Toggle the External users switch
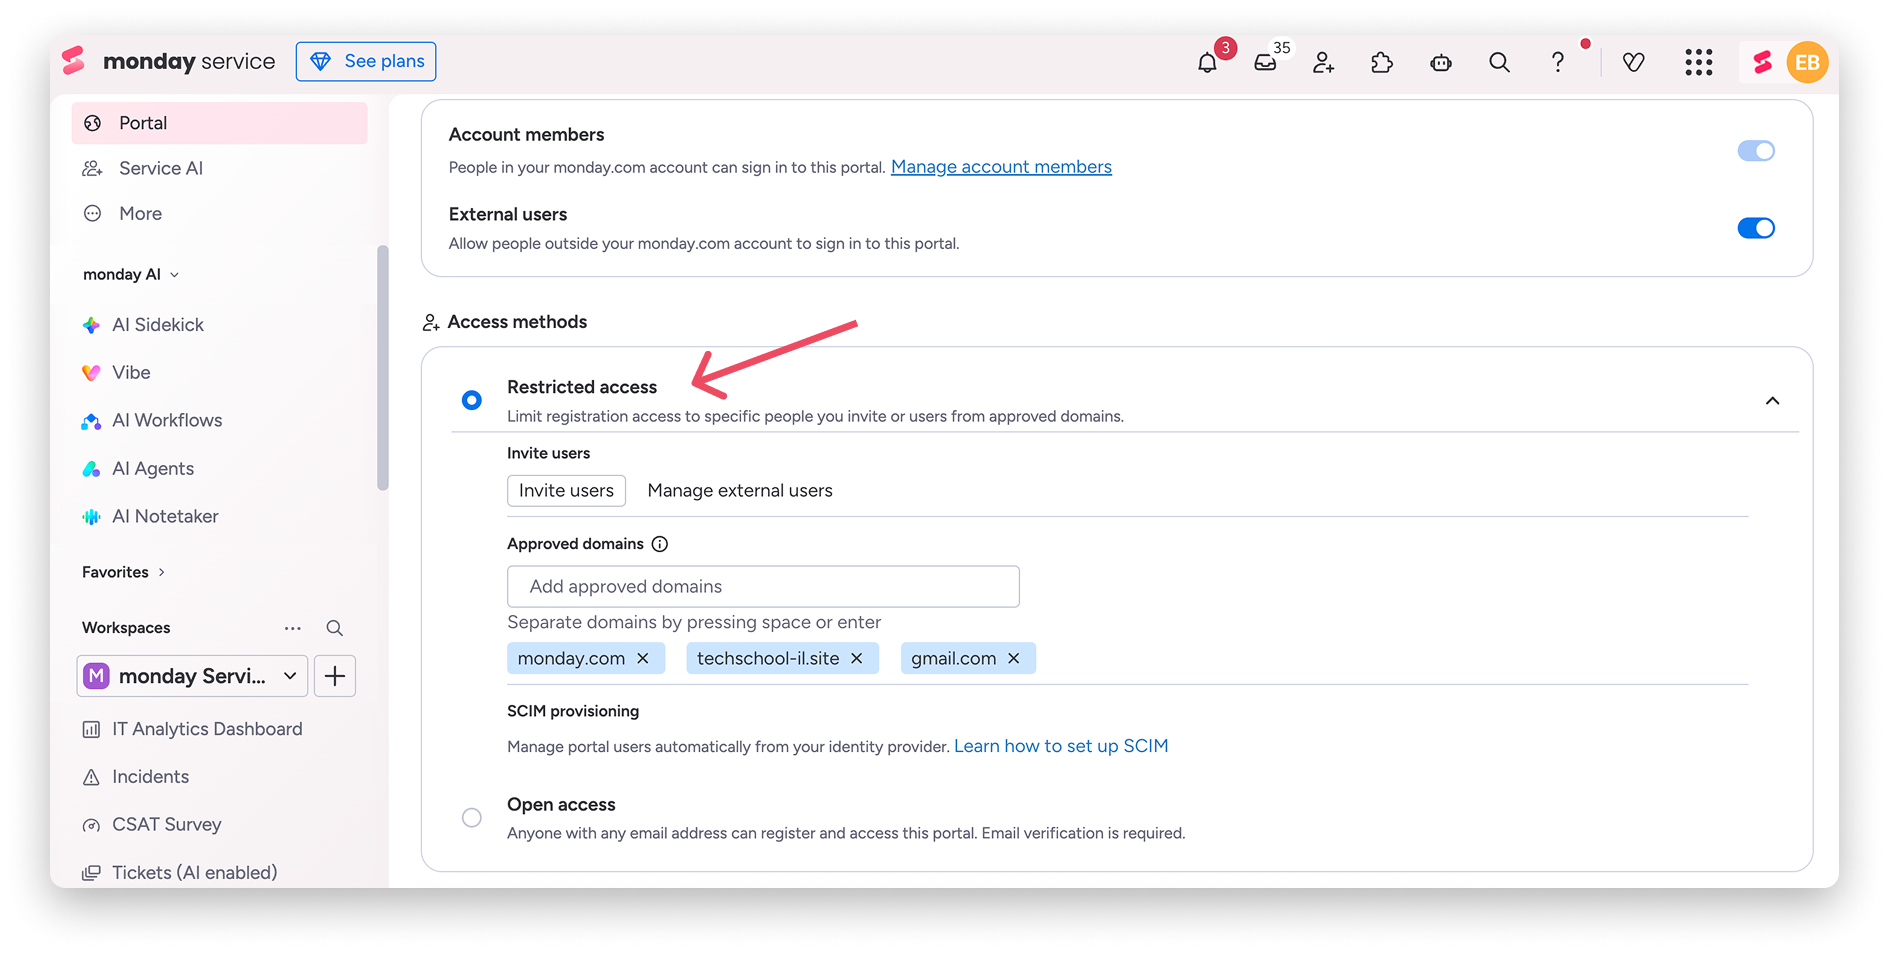 click(x=1756, y=228)
